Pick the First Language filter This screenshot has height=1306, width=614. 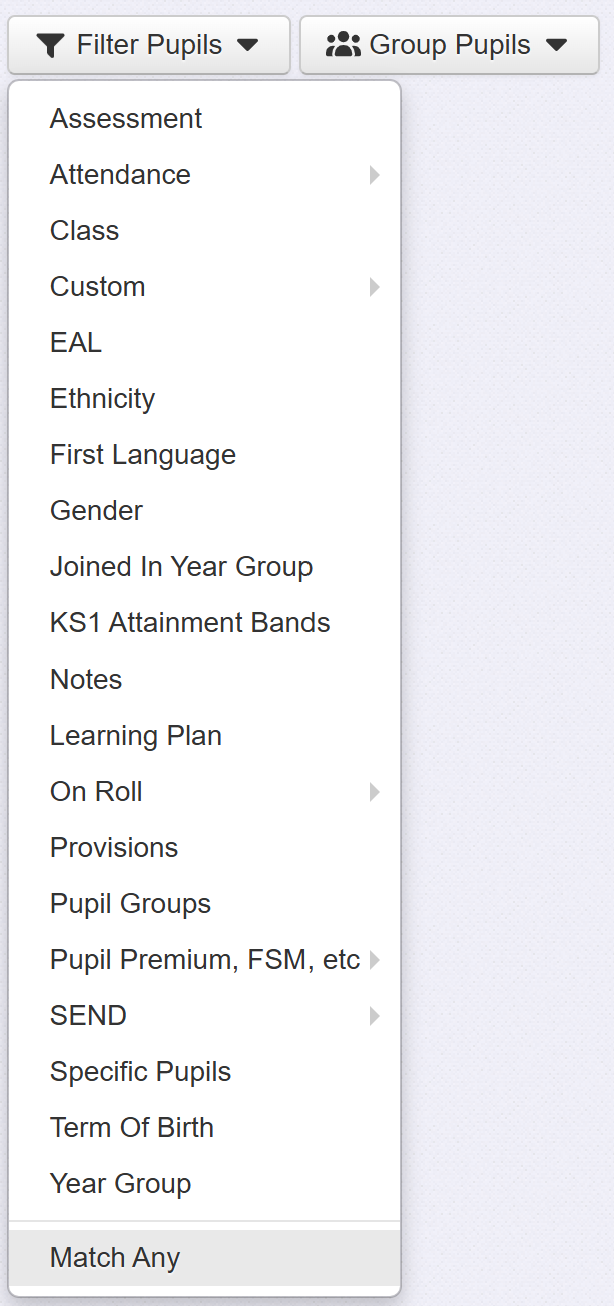coord(143,455)
